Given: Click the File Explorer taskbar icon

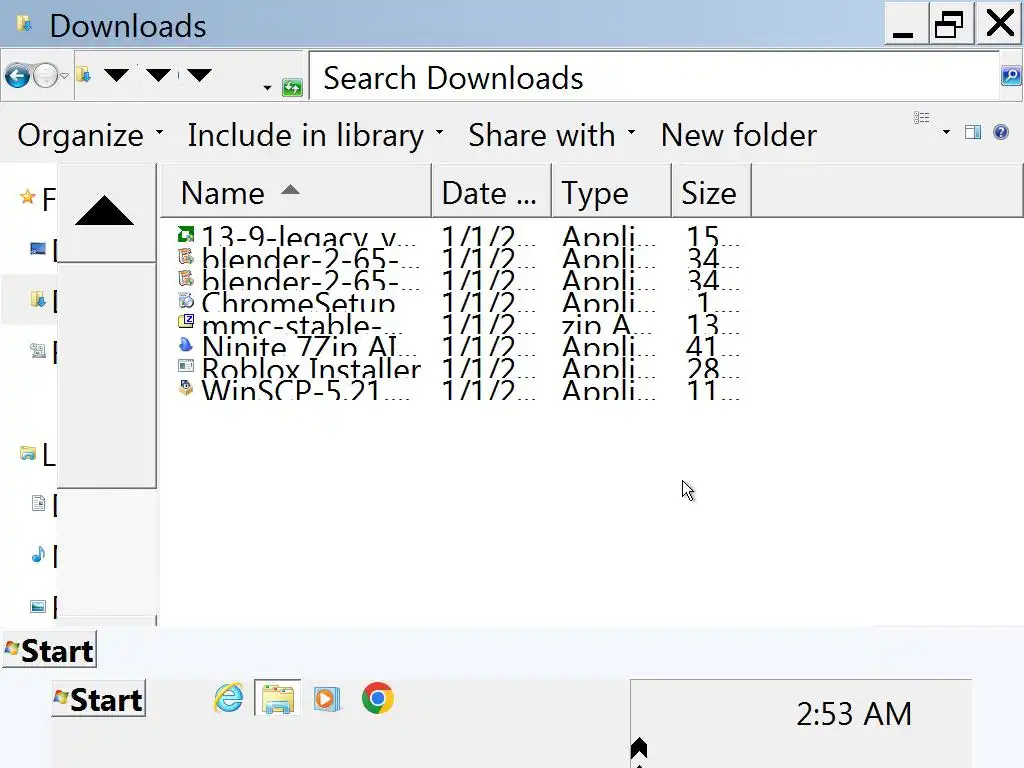Looking at the screenshot, I should pos(278,698).
